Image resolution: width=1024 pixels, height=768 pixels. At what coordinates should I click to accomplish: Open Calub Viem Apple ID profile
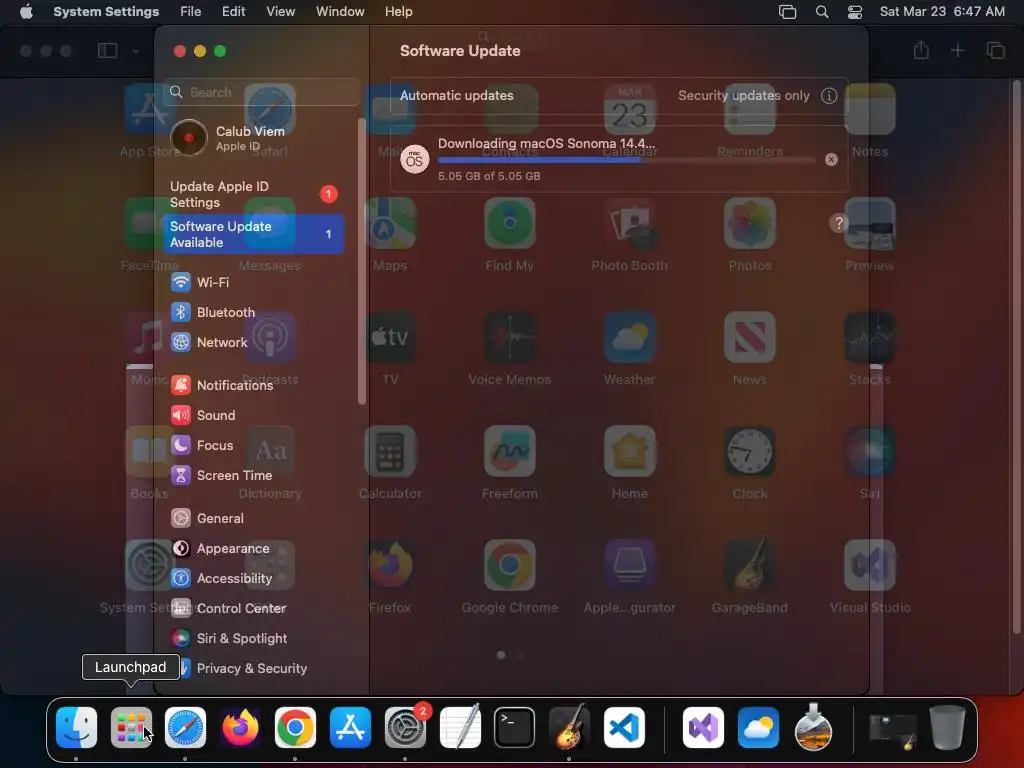pyautogui.click(x=253, y=138)
